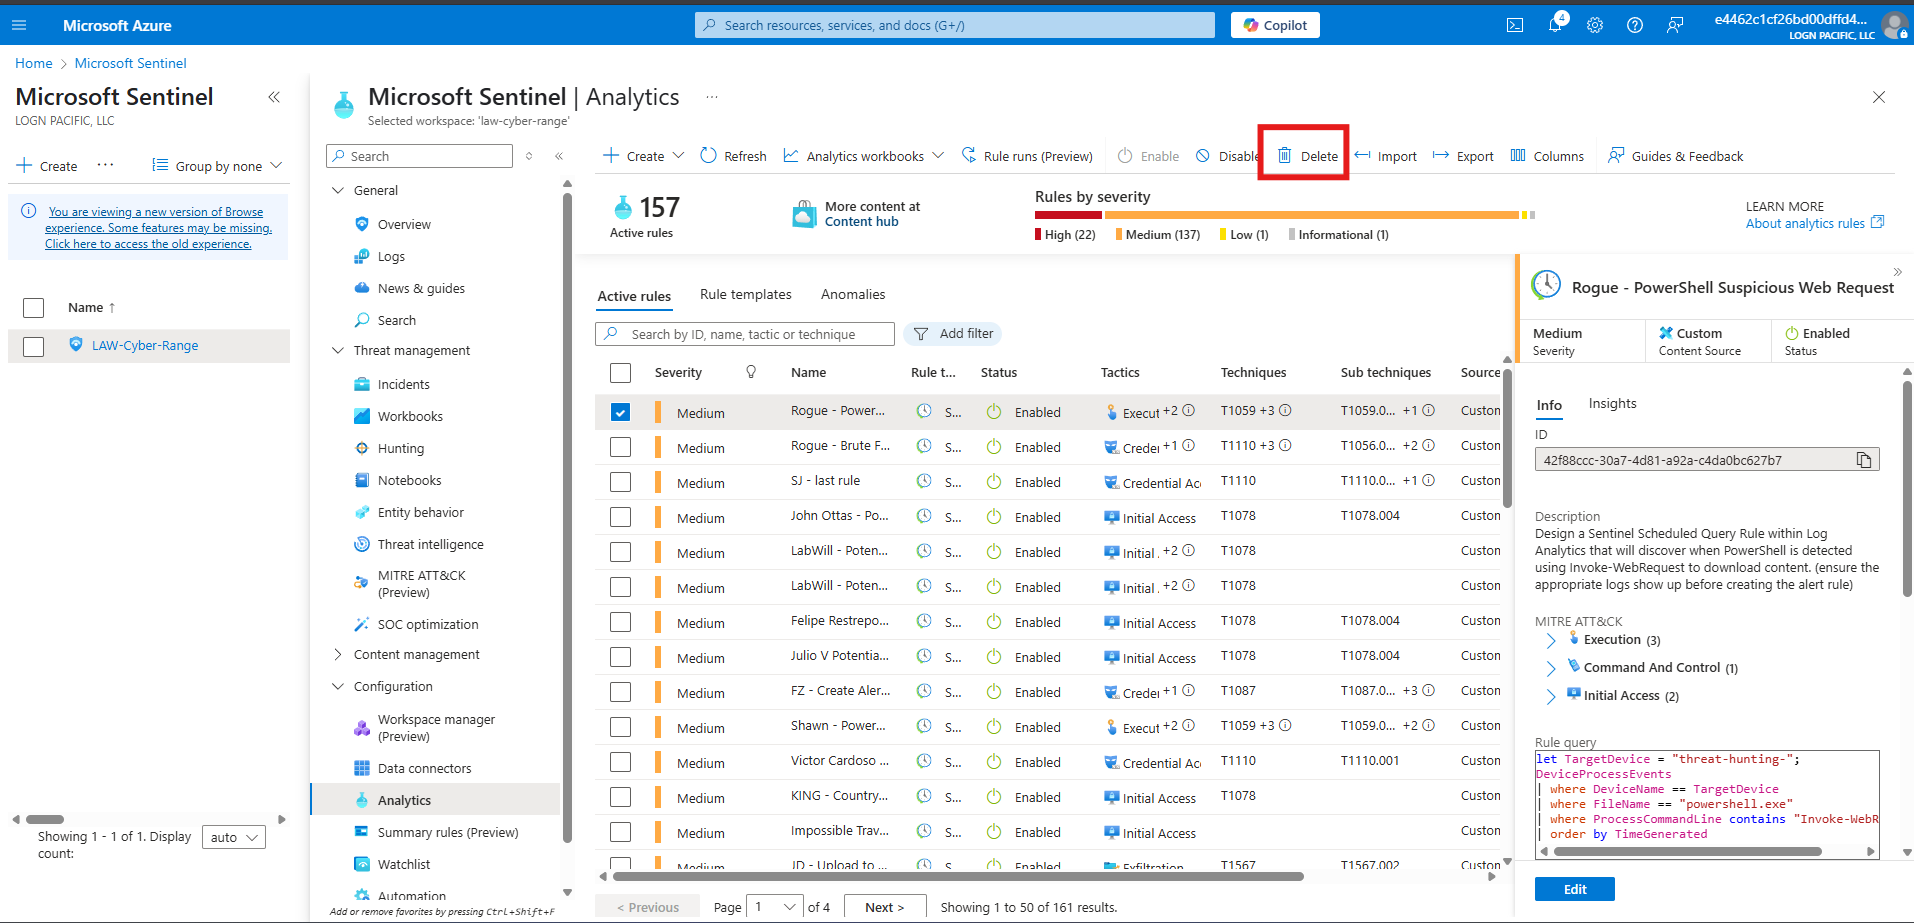Open Cloud Shell from the top bar
Image resolution: width=1914 pixels, height=923 pixels.
(1515, 25)
